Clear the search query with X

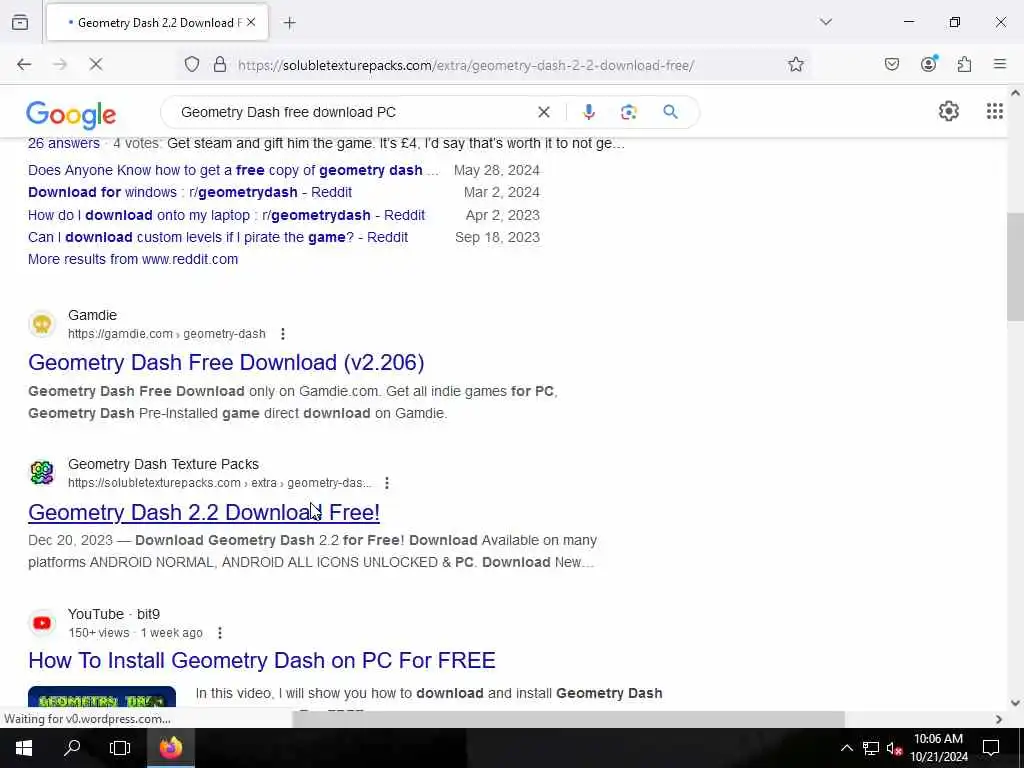pos(543,112)
